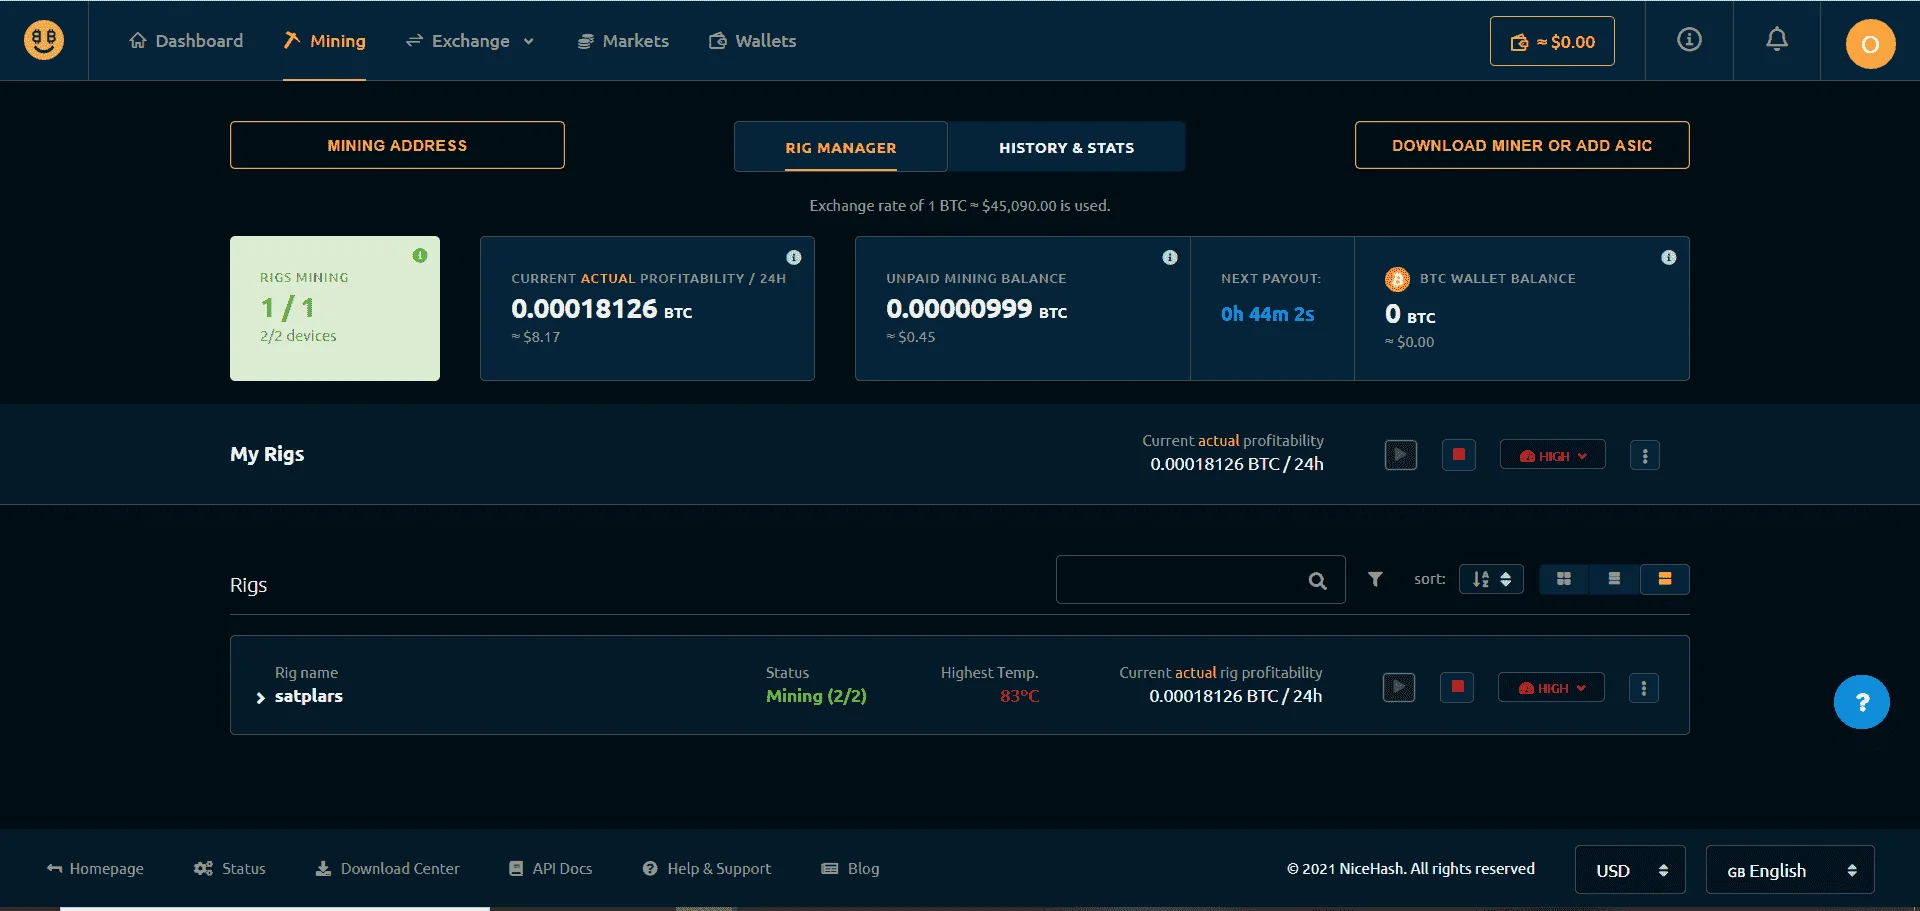Switch to HISTORY & STATS tab
Screen dimensions: 1920x911
(x=1066, y=147)
